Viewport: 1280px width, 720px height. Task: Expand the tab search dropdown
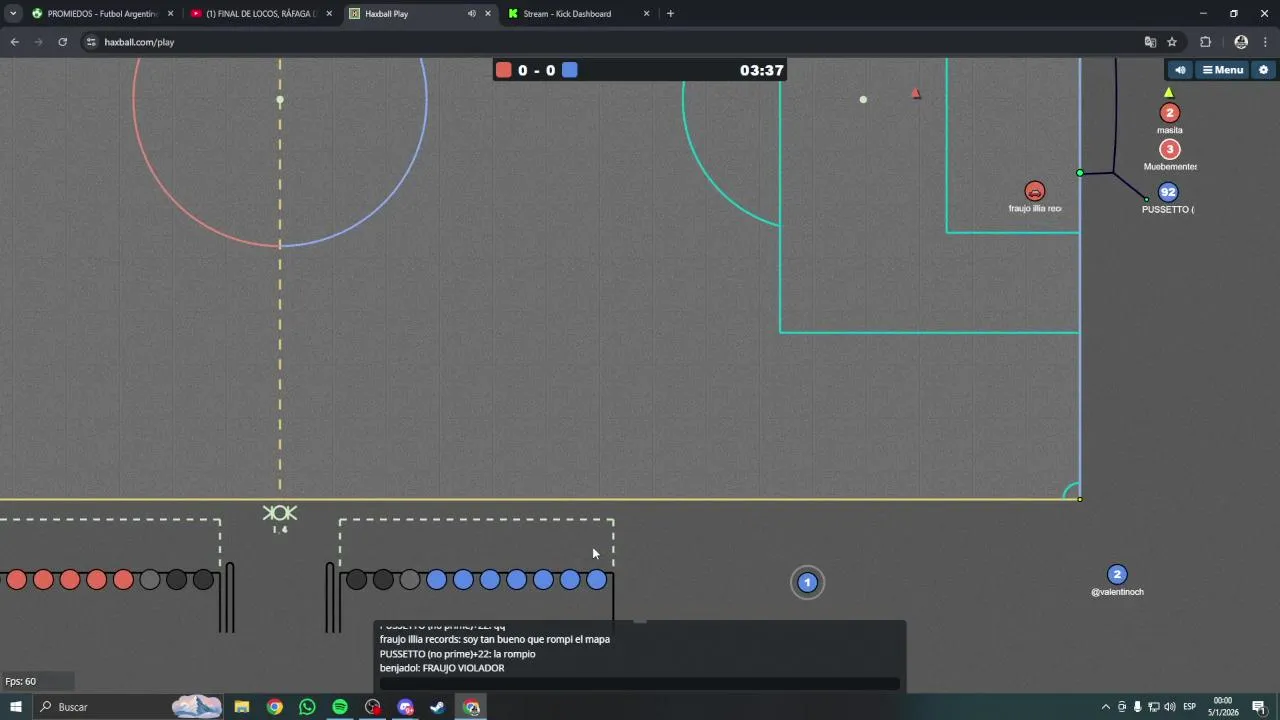pos(13,14)
